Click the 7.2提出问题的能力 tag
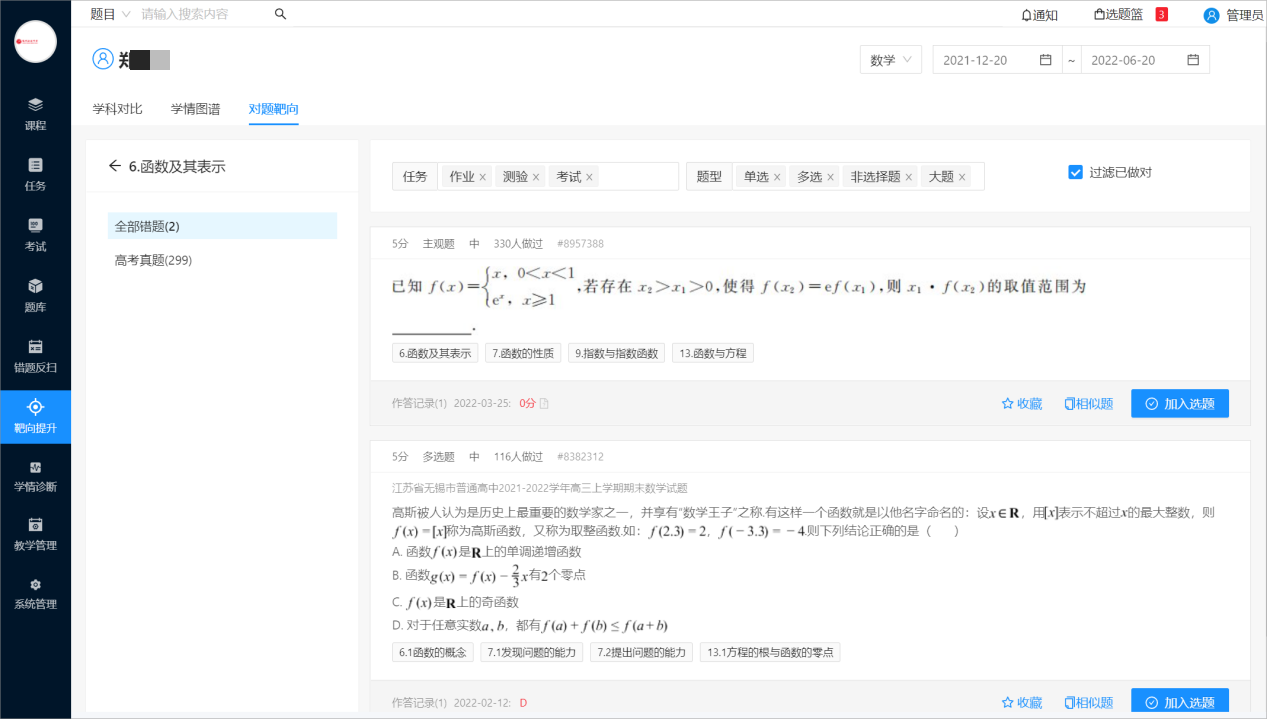 642,652
